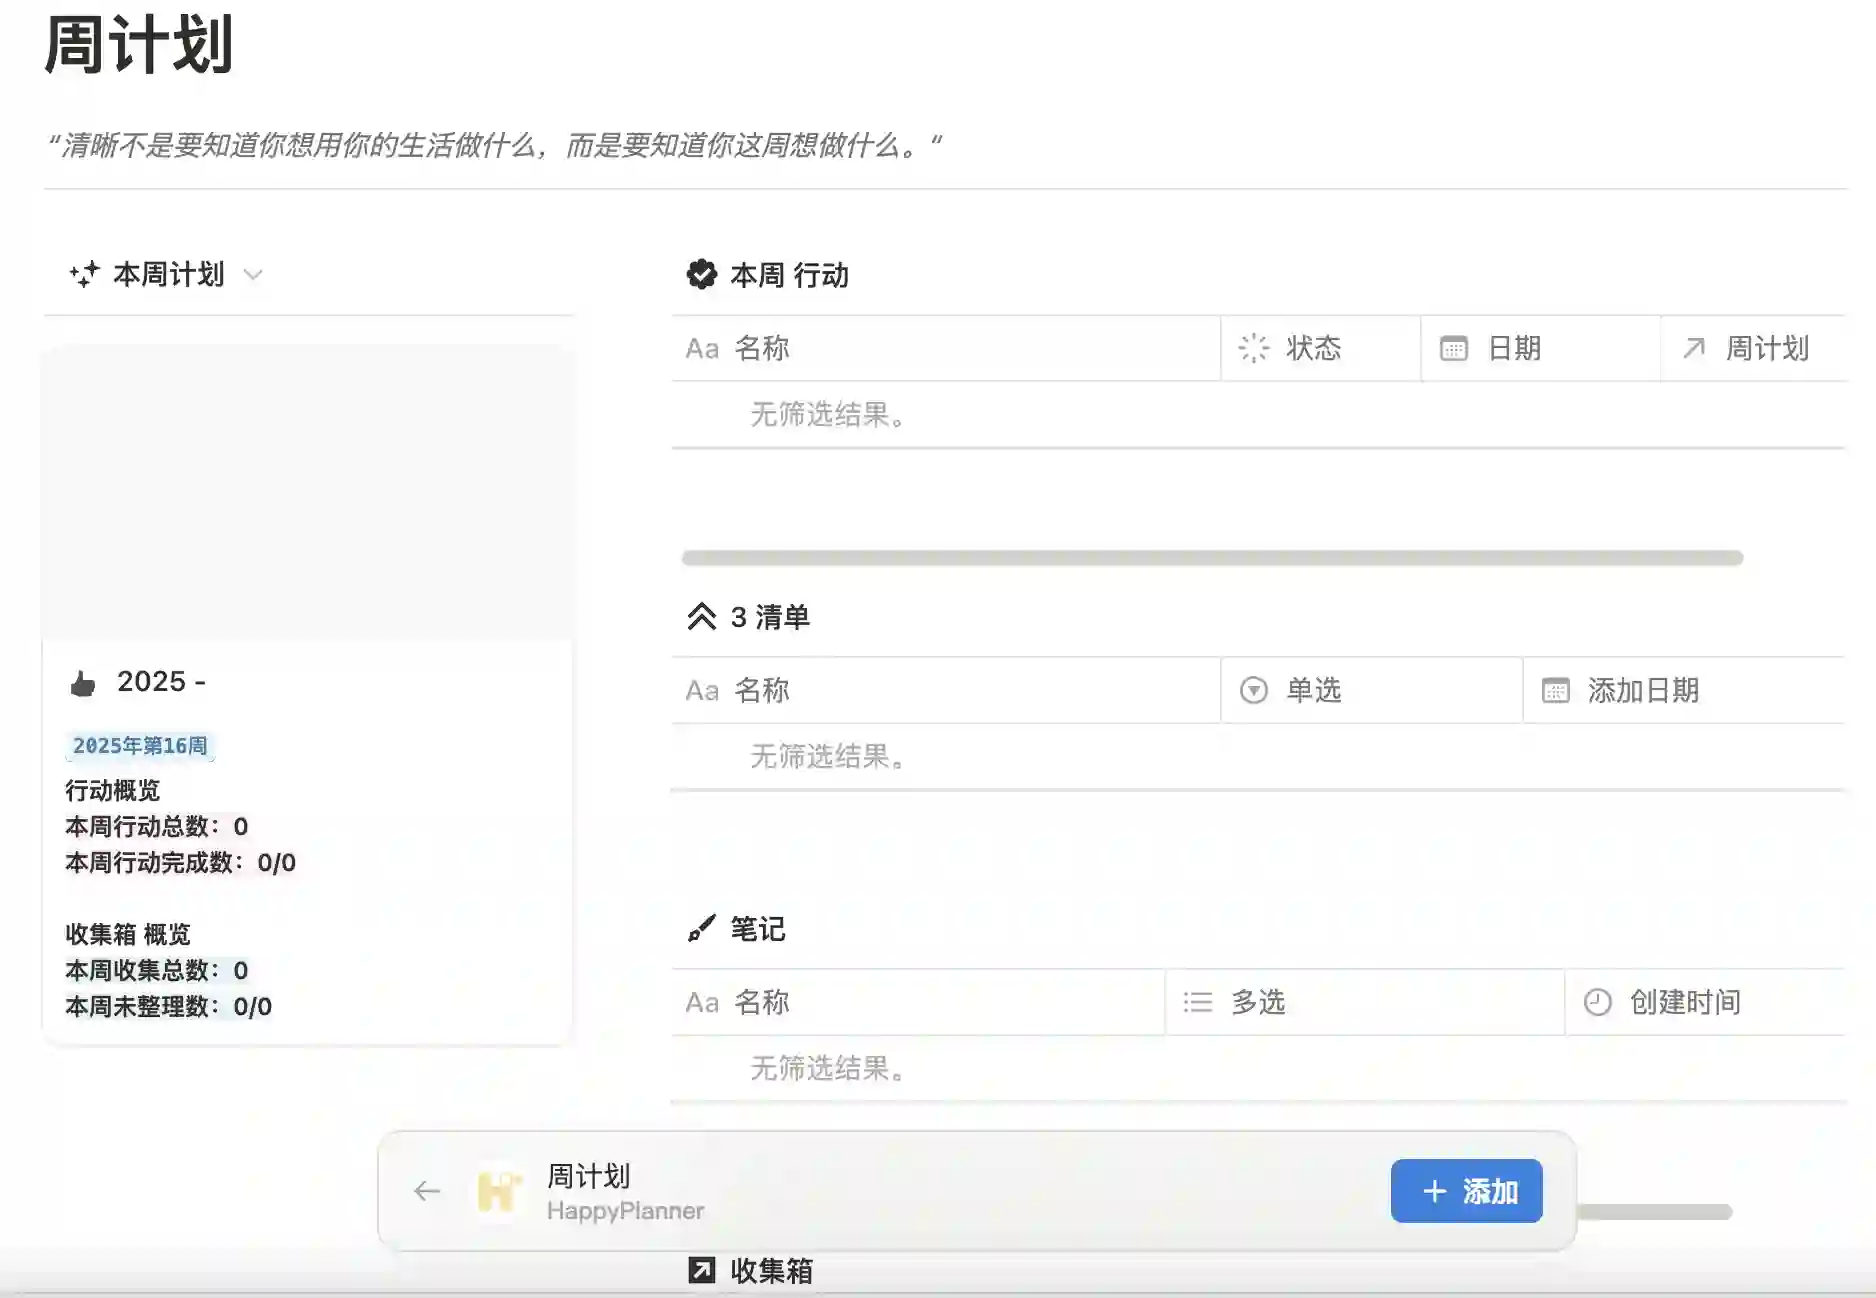The image size is (1876, 1298).
Task: Click the HappyPlanner logo icon in template bar
Action: click(x=498, y=1191)
